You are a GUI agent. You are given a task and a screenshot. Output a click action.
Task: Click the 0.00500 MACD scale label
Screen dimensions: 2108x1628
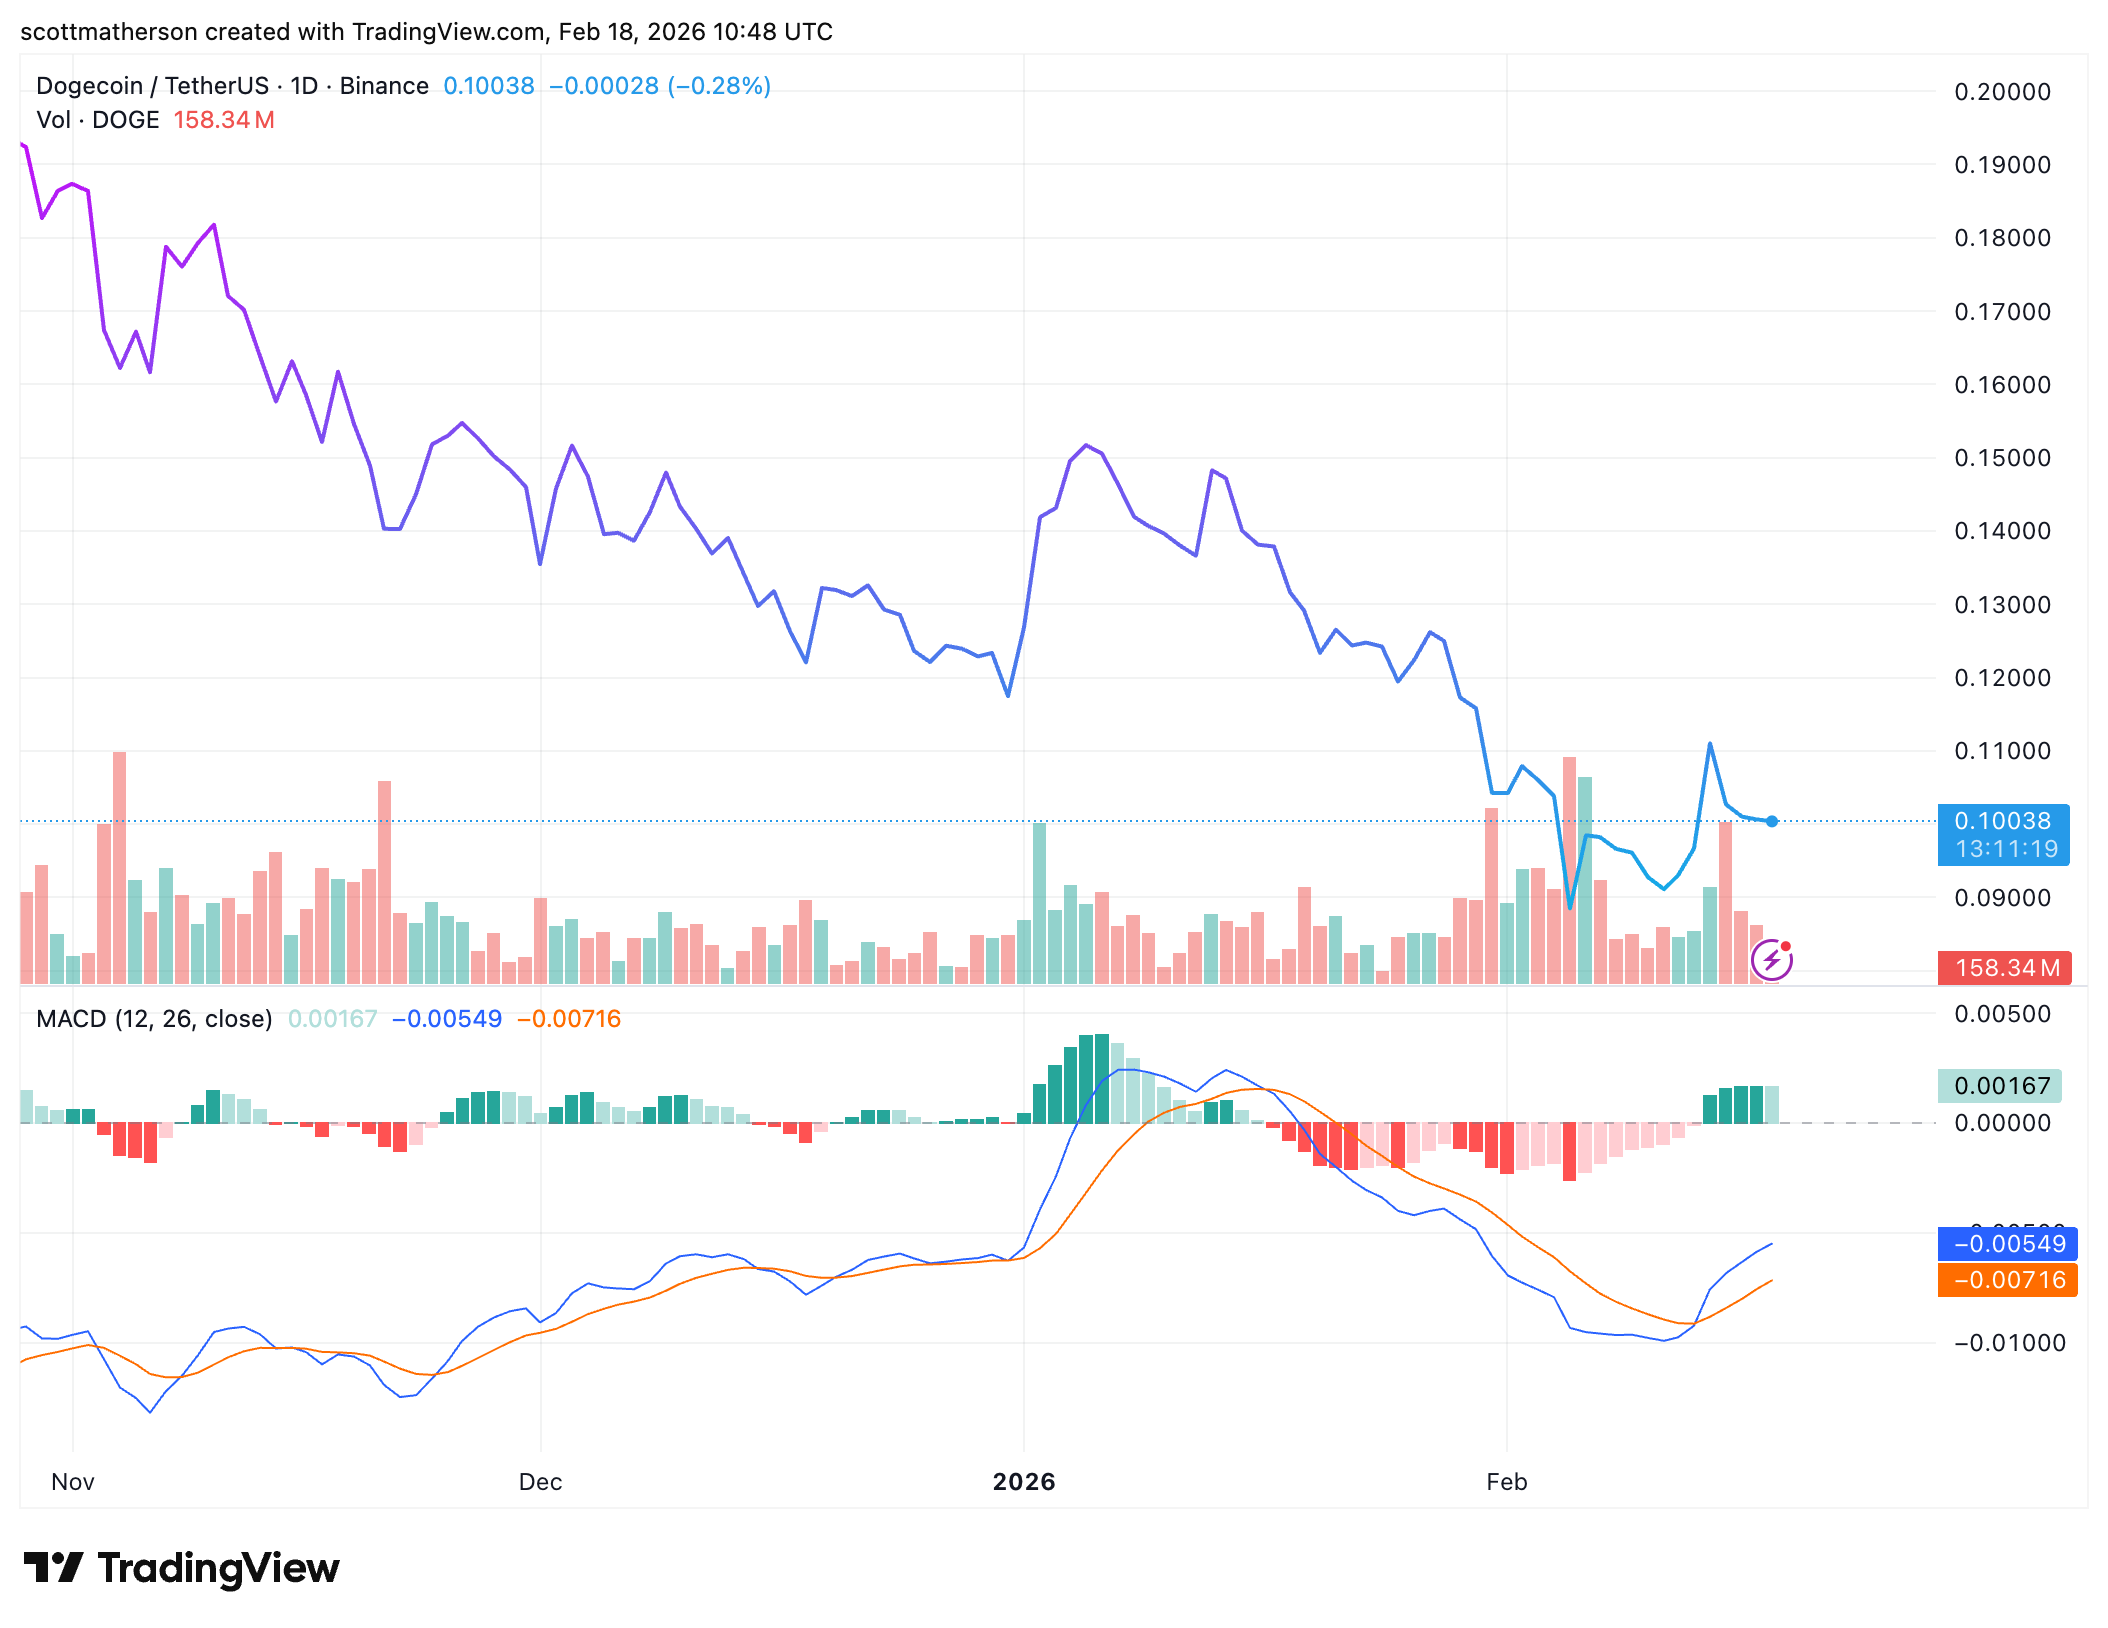click(x=2002, y=1014)
